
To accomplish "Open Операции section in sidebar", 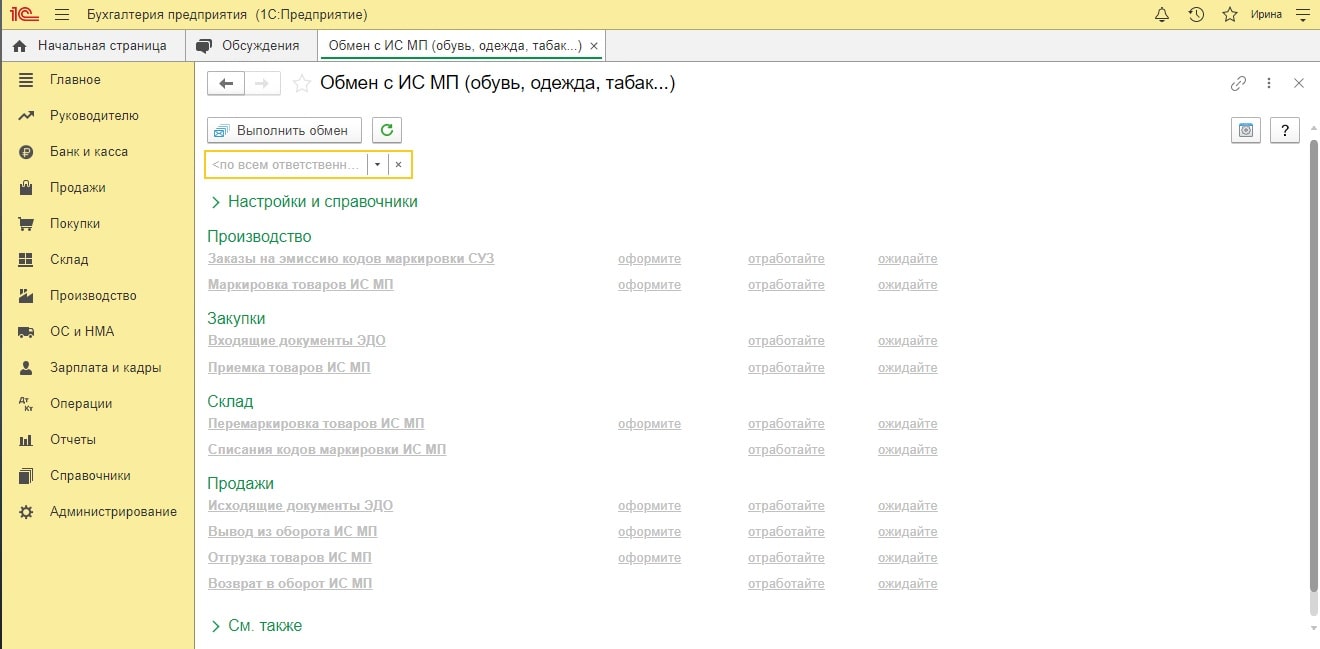I will point(81,404).
